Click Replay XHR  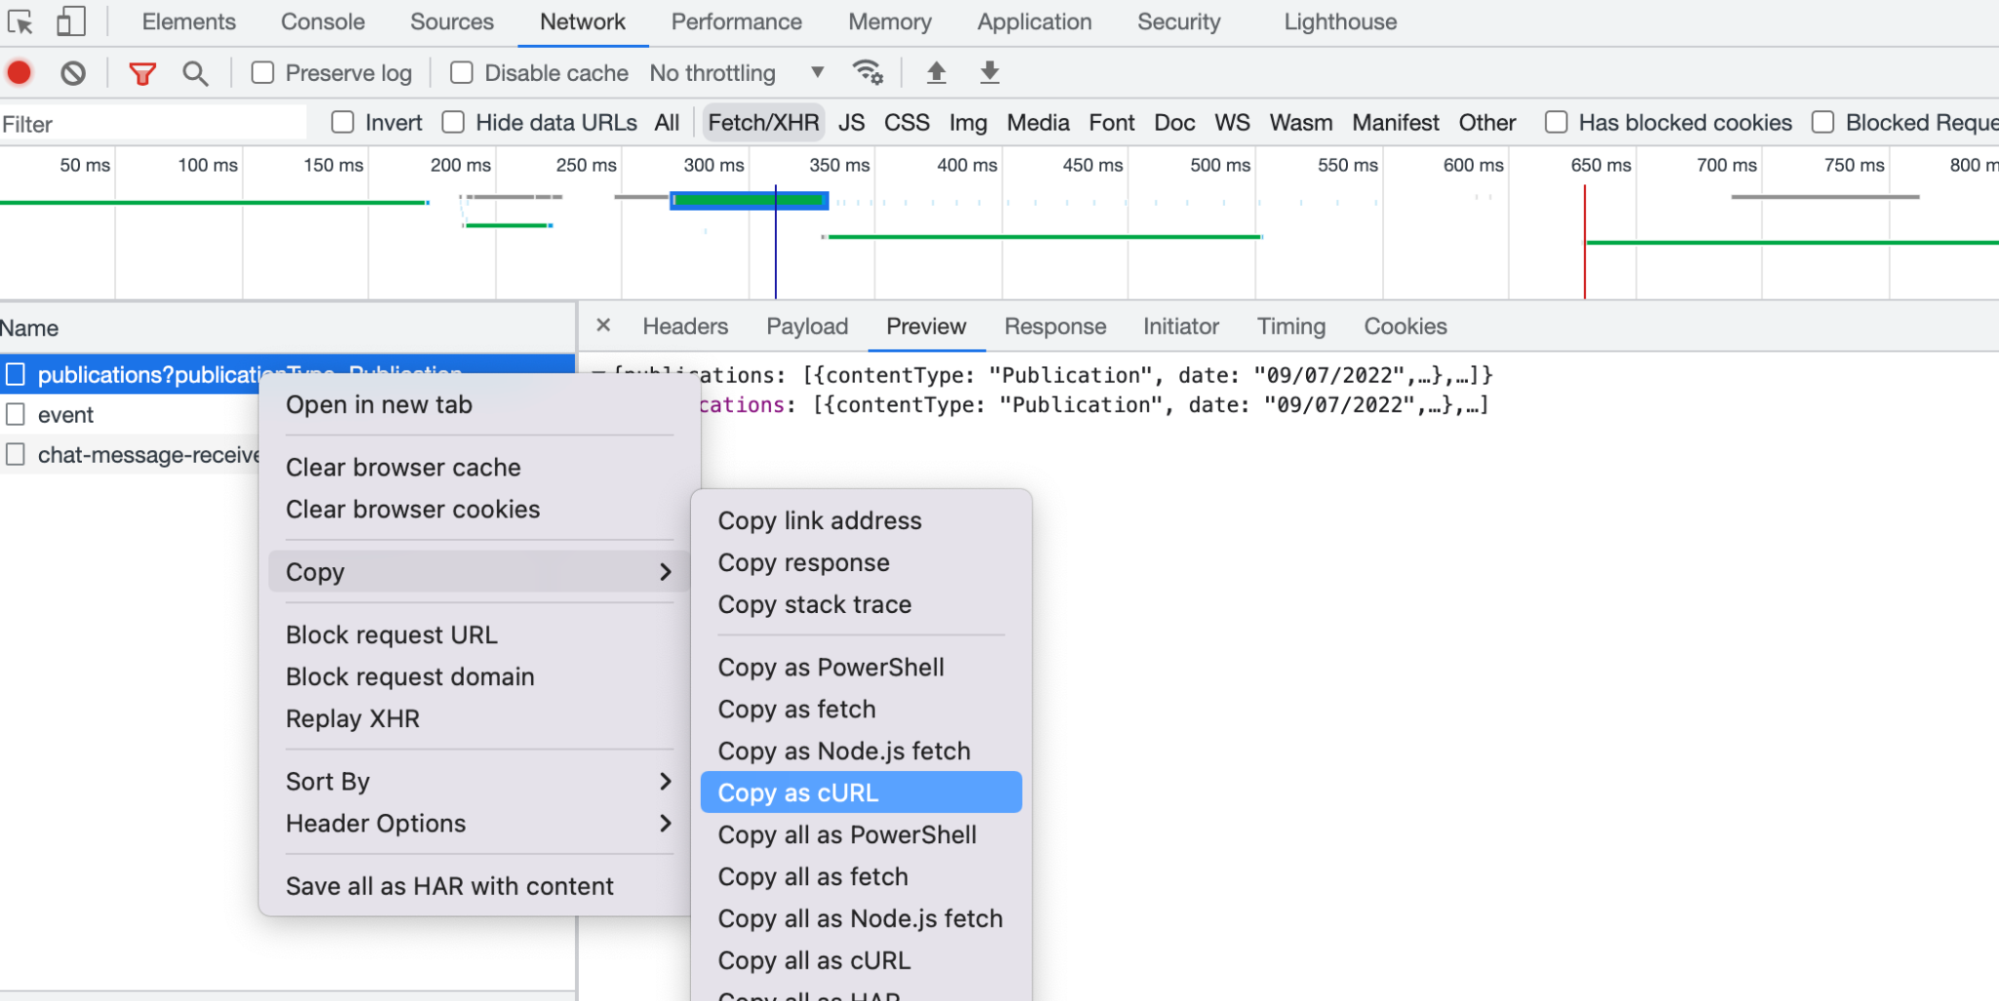(352, 718)
